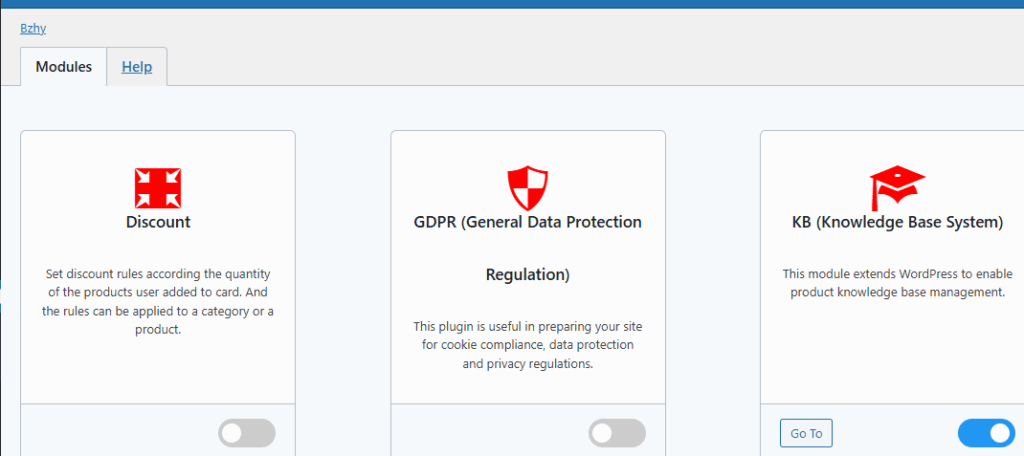Click the GDPR cookie compliance description
This screenshot has height=456, width=1024.
(x=528, y=345)
